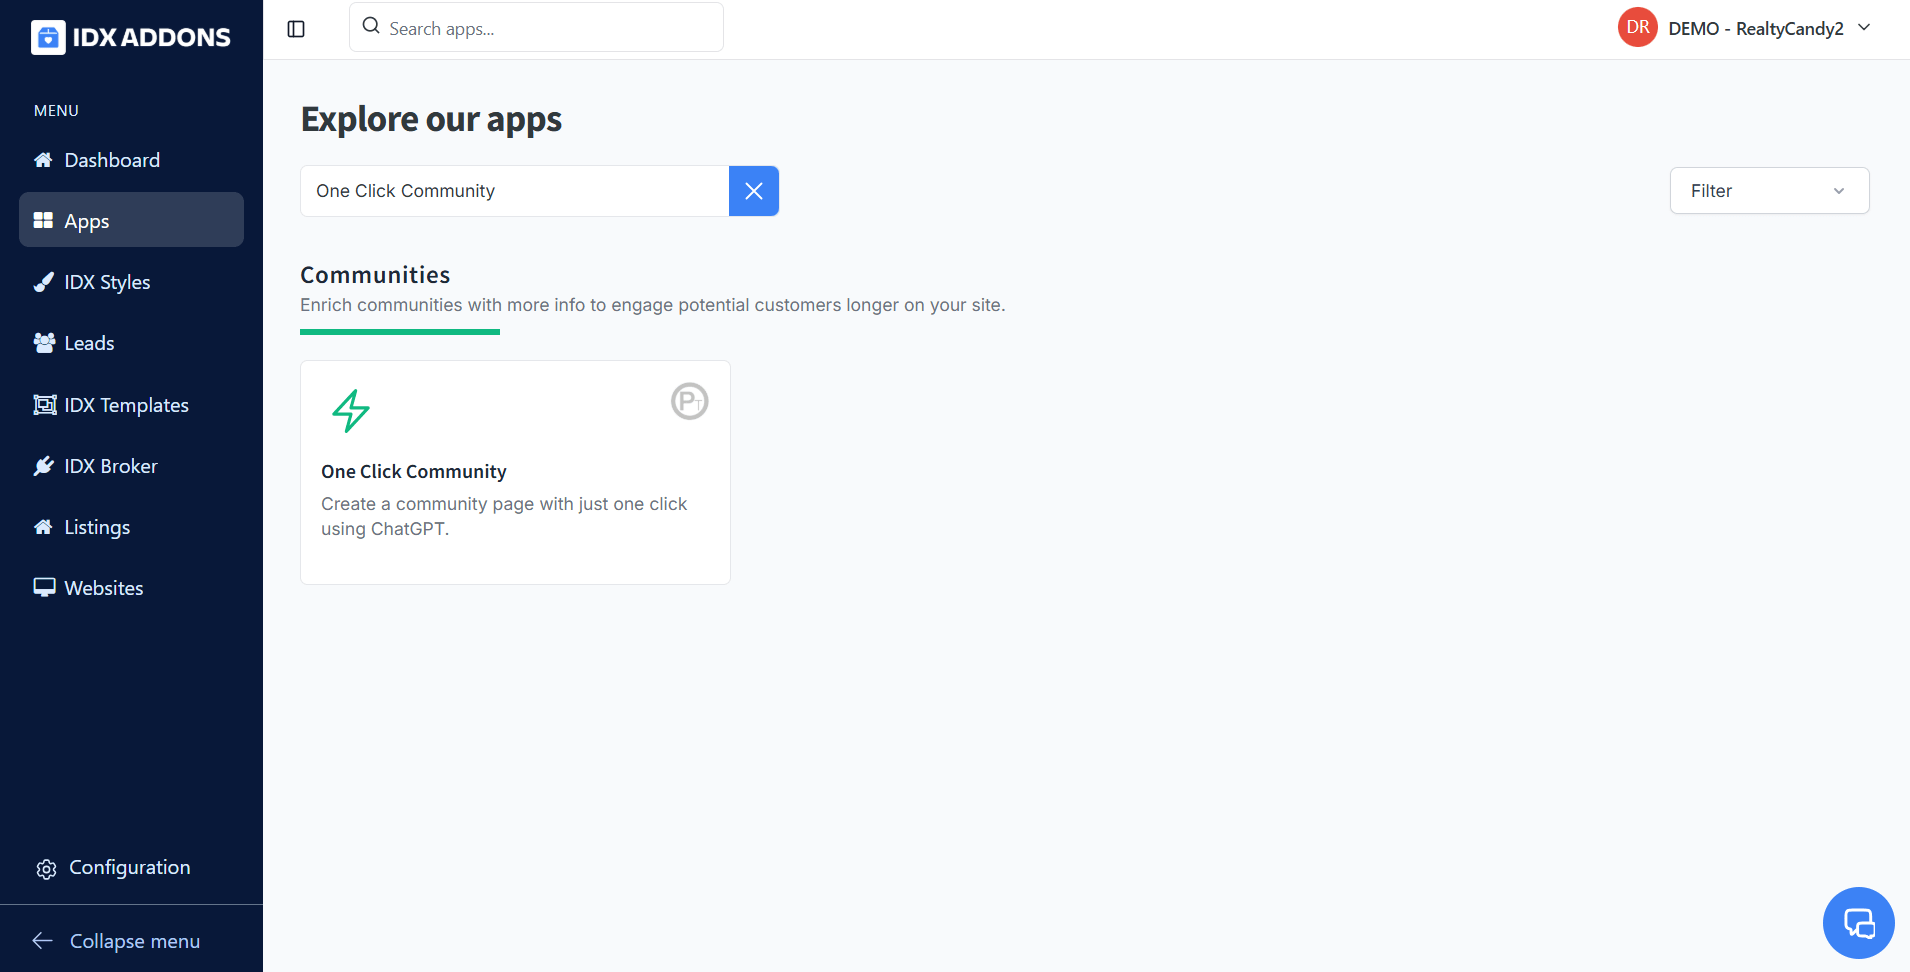Open IDX Broker plug icon
The image size is (1910, 972).
[x=44, y=466]
